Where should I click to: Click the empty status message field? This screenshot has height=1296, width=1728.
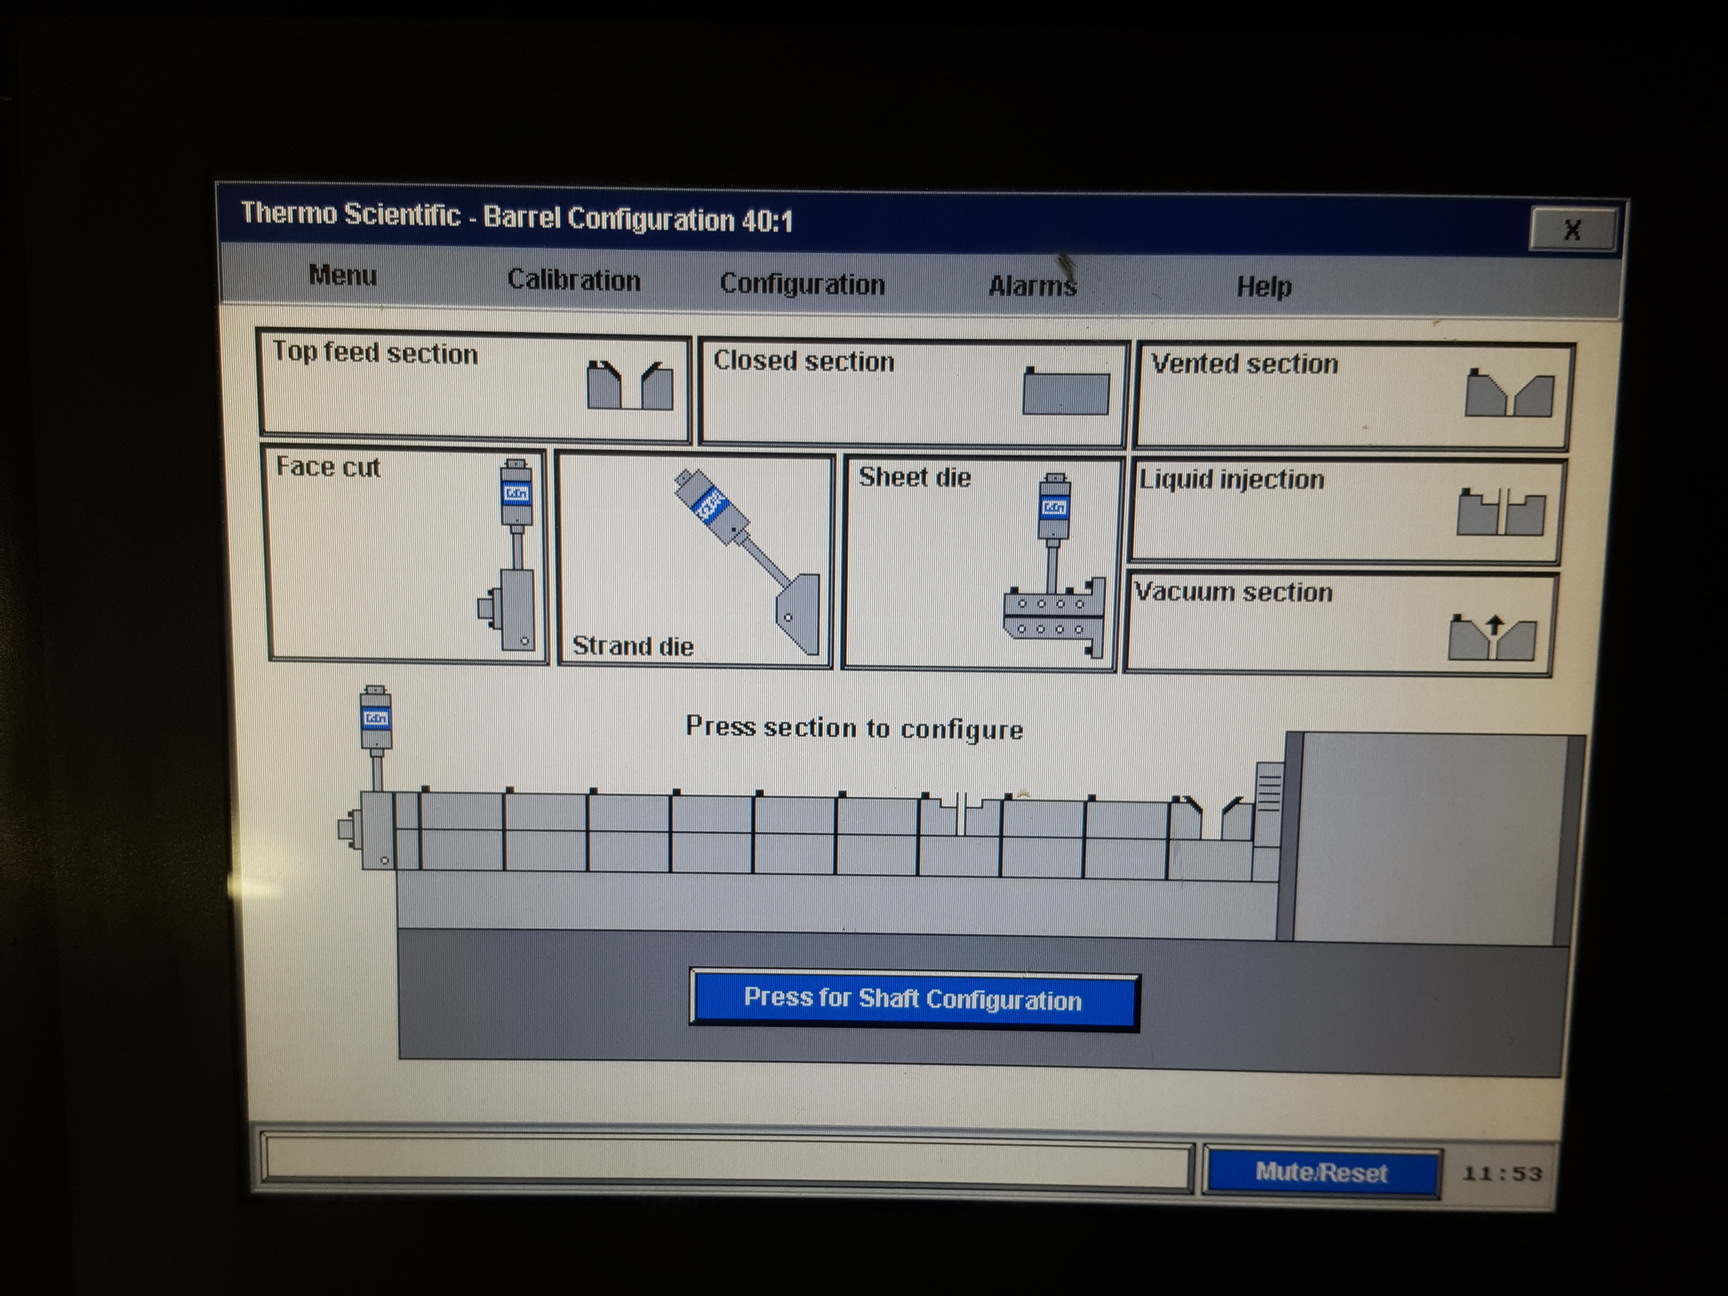pyautogui.click(x=727, y=1162)
